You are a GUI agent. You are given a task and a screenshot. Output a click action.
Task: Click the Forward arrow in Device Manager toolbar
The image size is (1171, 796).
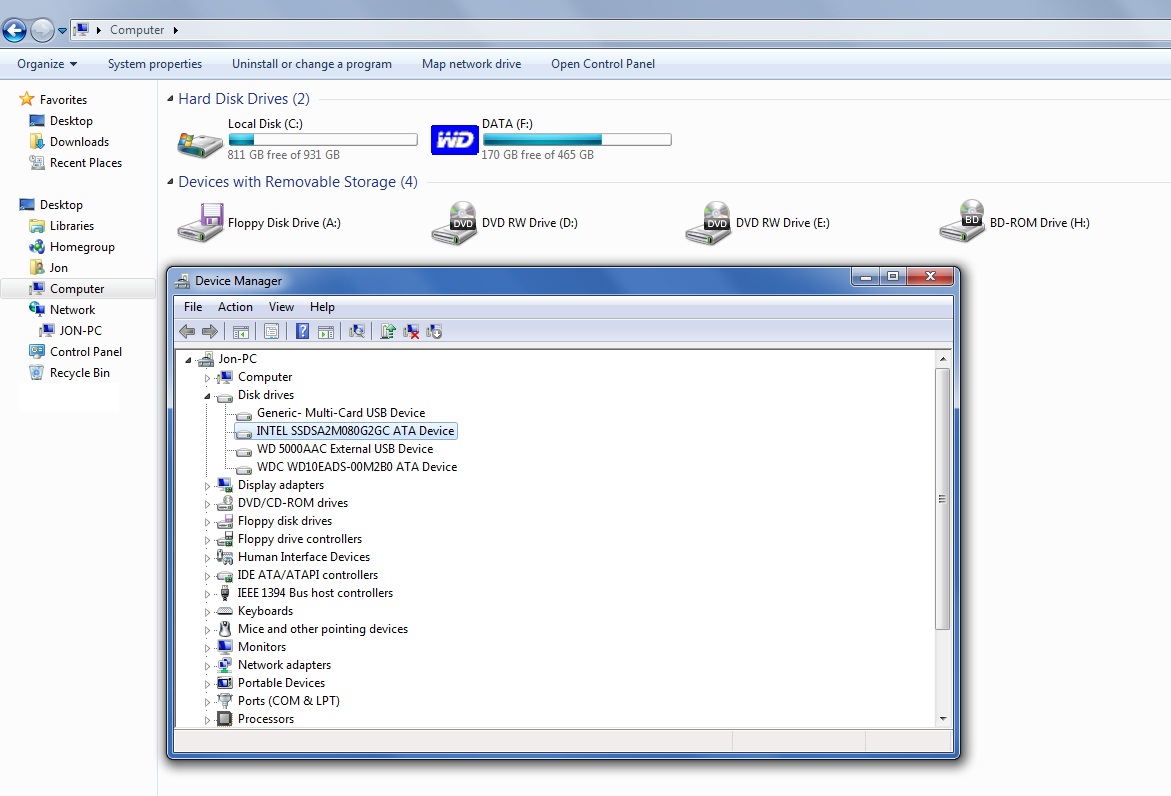point(210,332)
